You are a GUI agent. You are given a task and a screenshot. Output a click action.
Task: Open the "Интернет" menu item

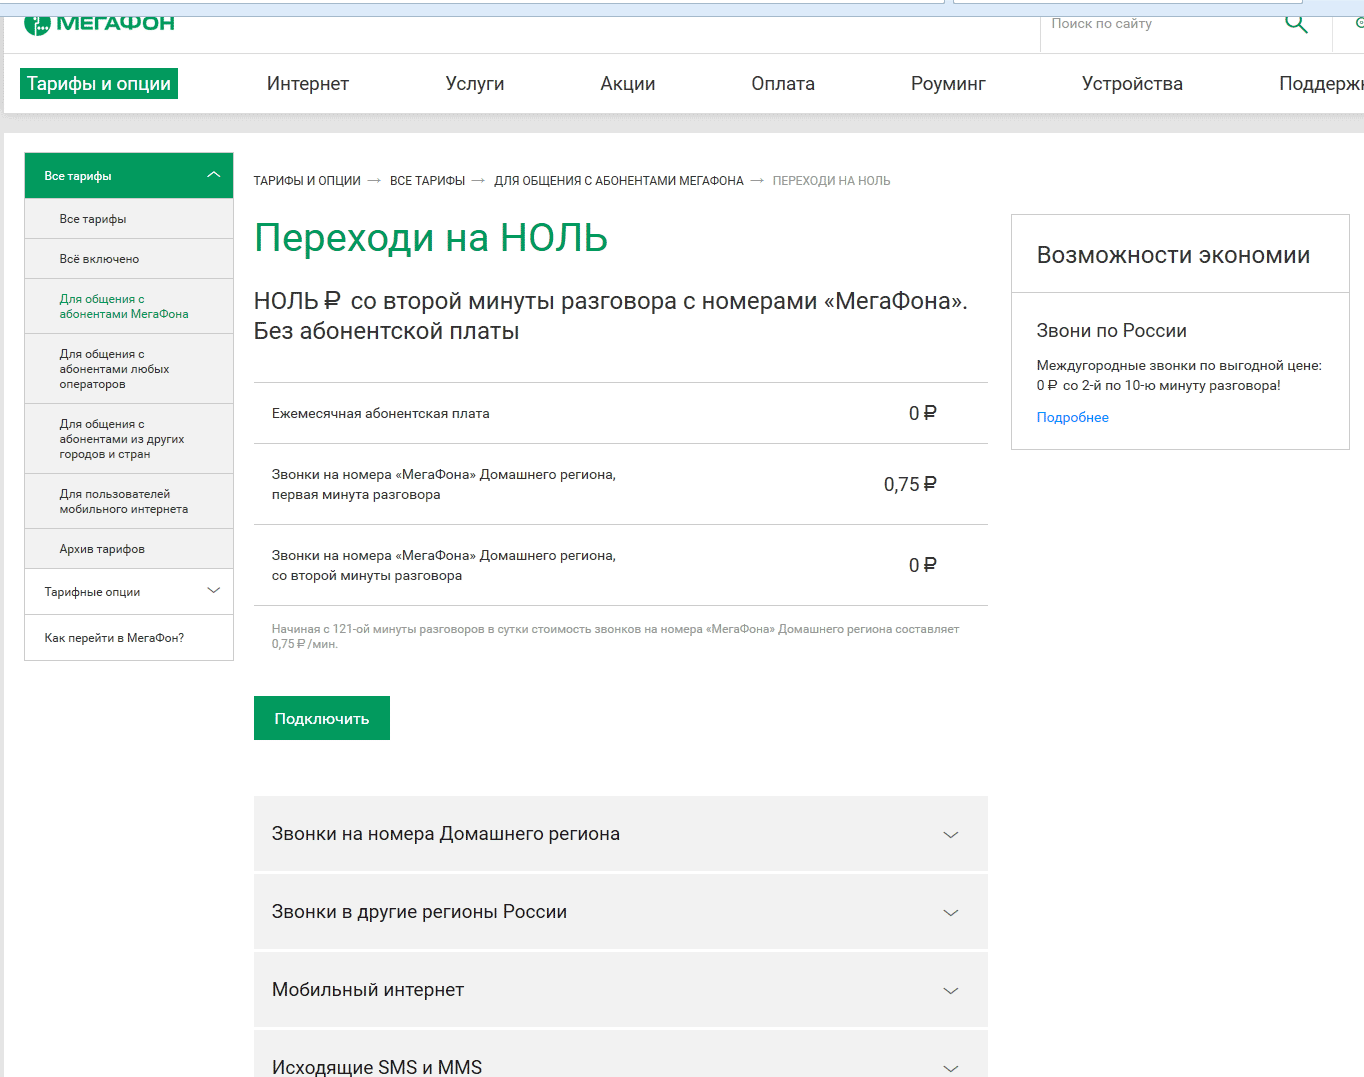[308, 84]
